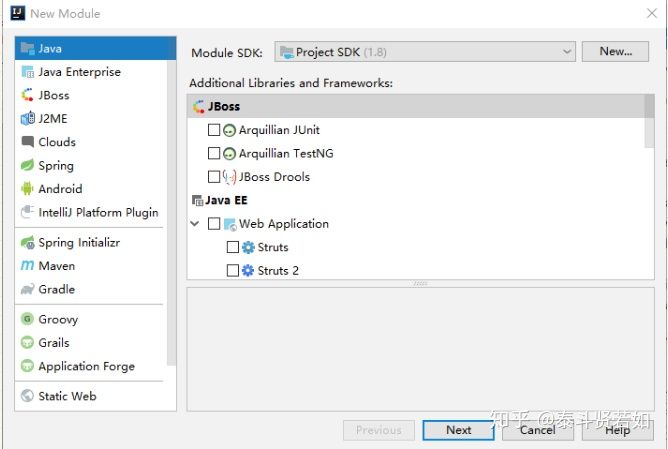
Task: Click the Maven module icon
Action: coord(27,266)
